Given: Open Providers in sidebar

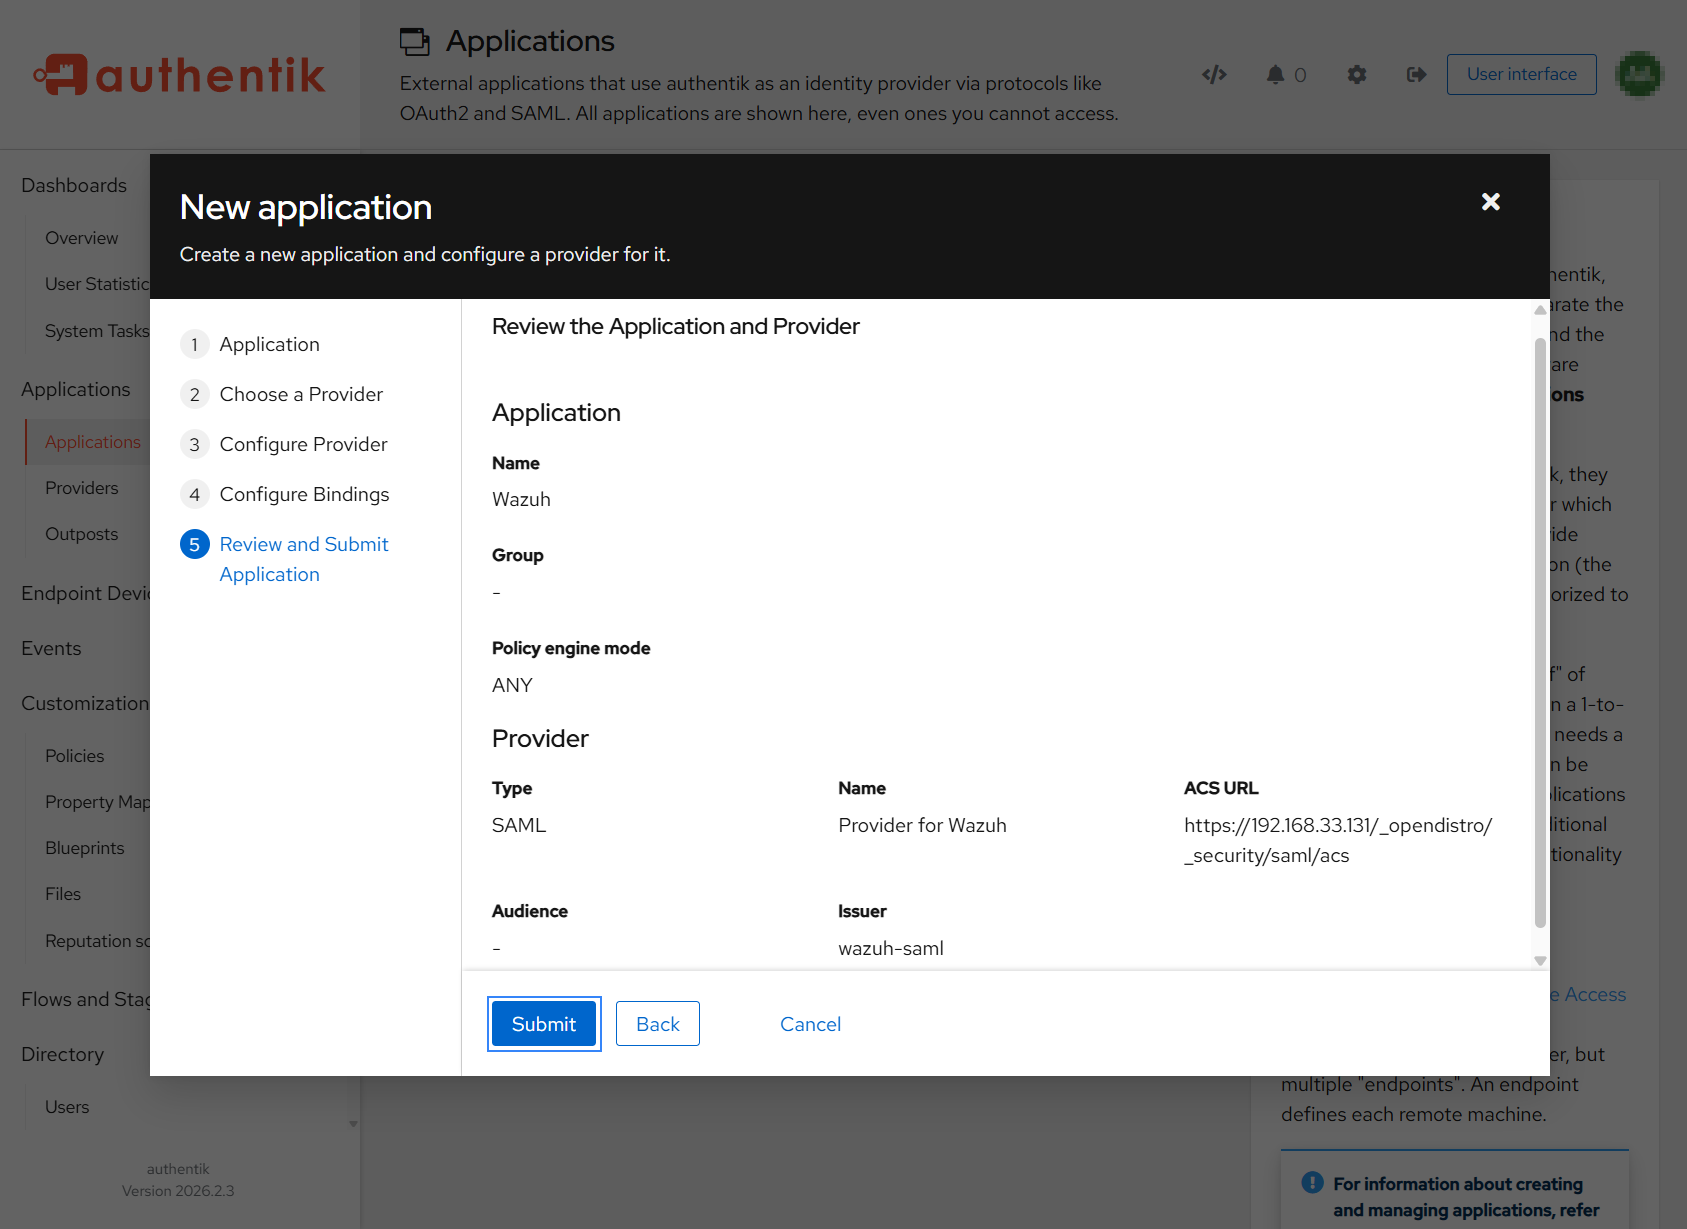Looking at the screenshot, I should (81, 488).
